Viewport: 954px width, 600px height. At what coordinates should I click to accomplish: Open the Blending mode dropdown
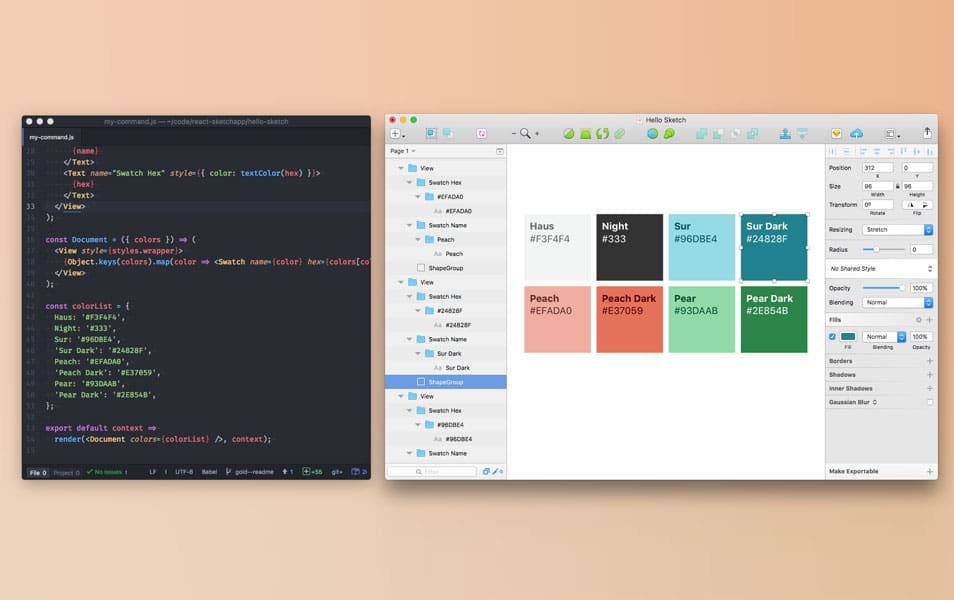point(896,302)
